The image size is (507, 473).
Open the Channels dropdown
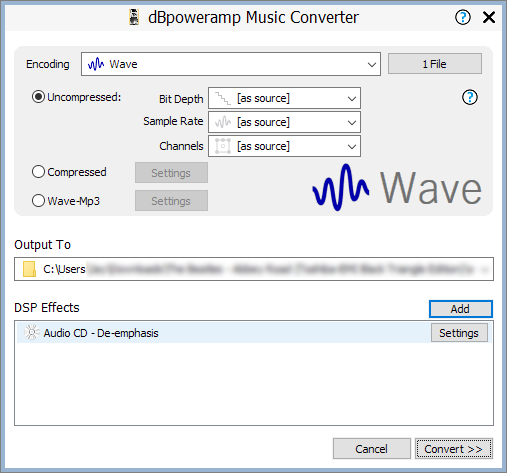[284, 146]
